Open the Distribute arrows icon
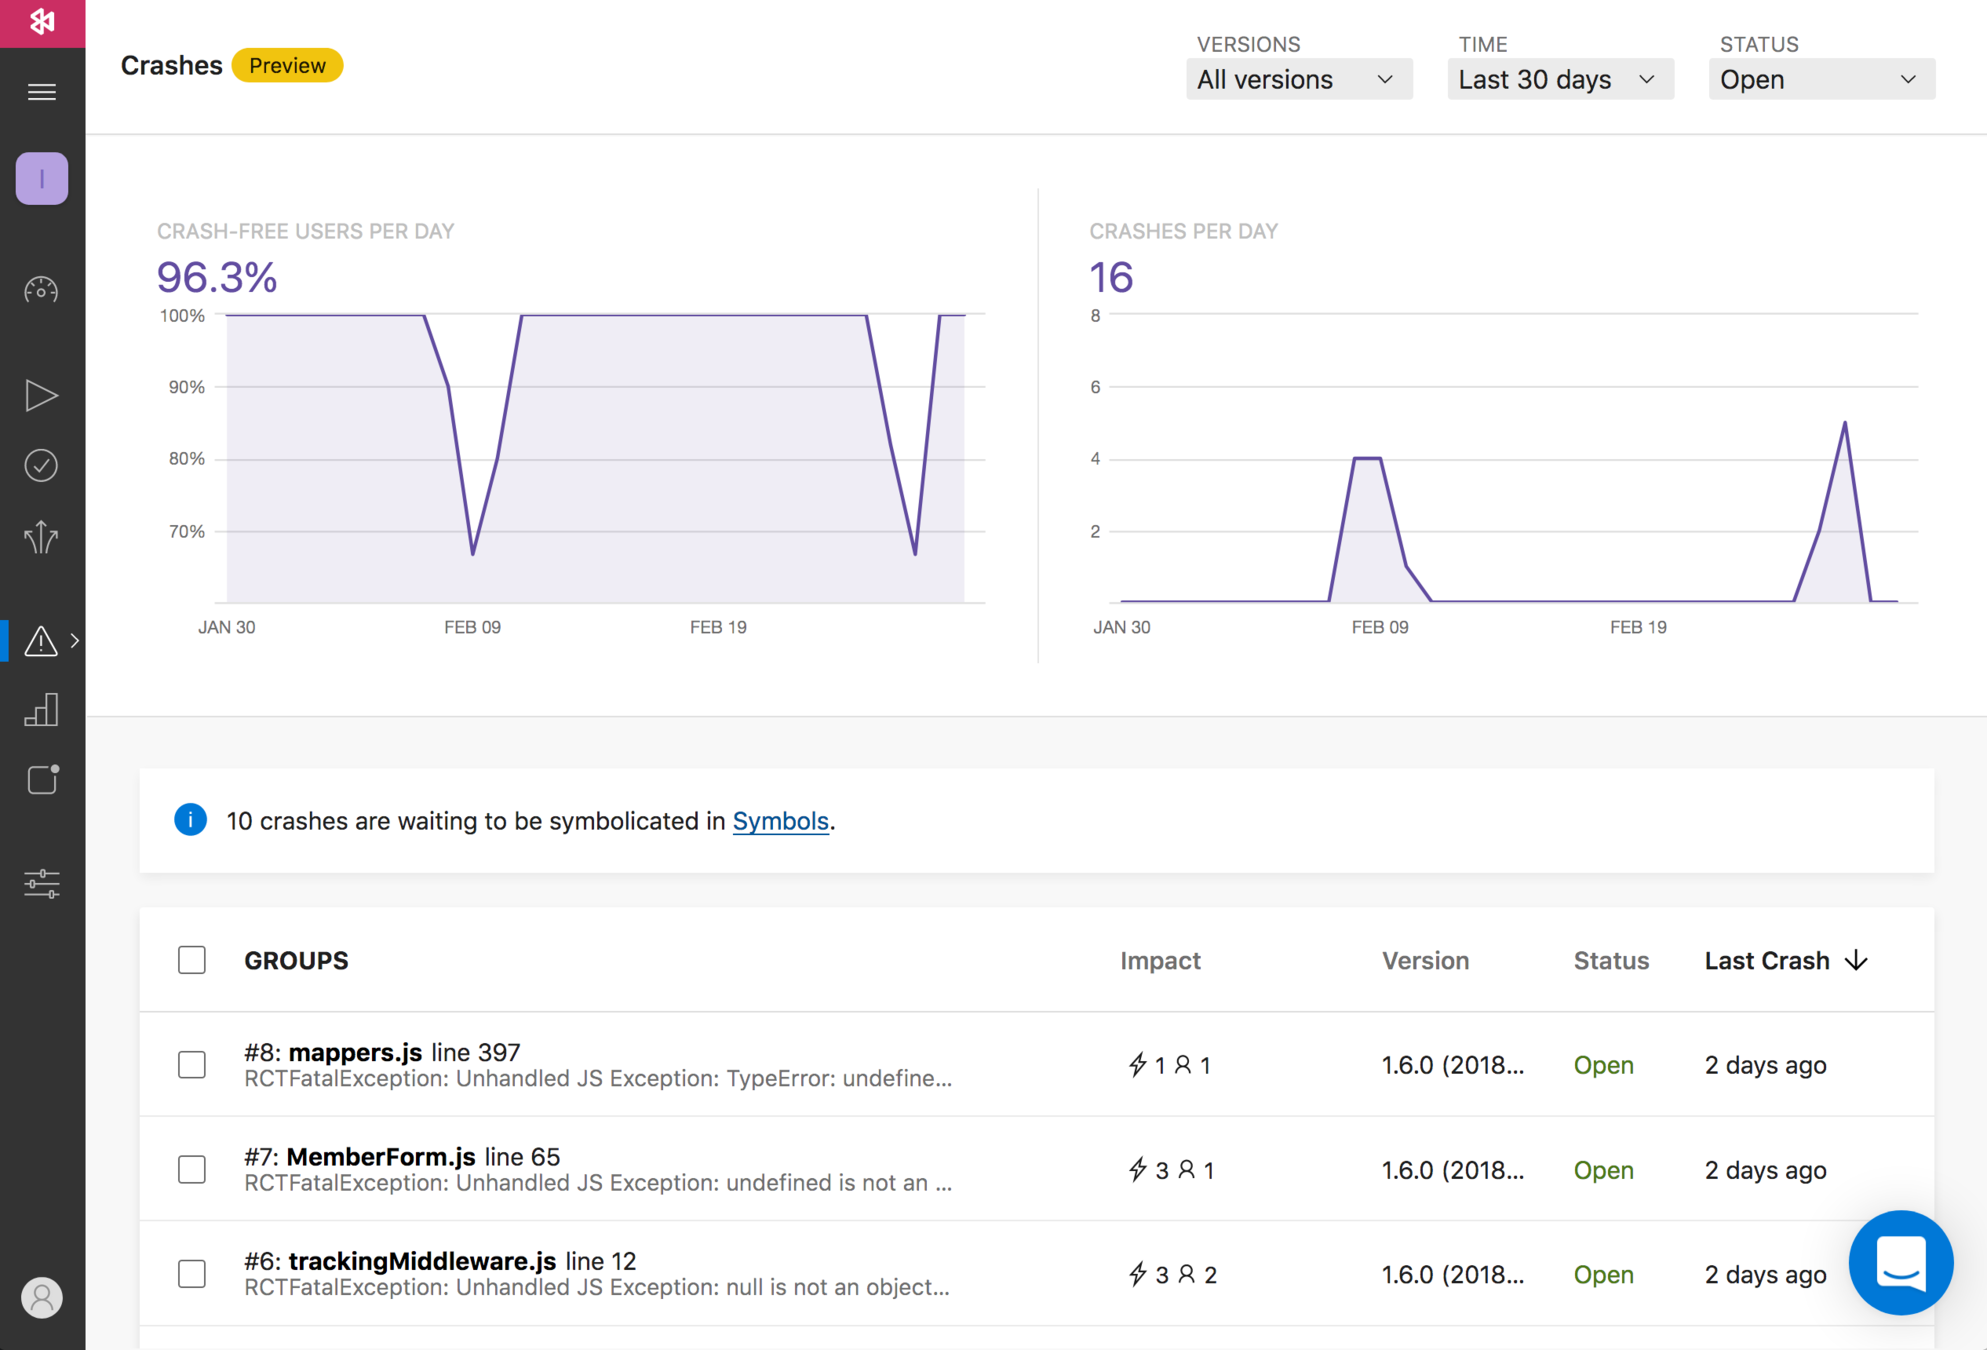 [x=41, y=537]
